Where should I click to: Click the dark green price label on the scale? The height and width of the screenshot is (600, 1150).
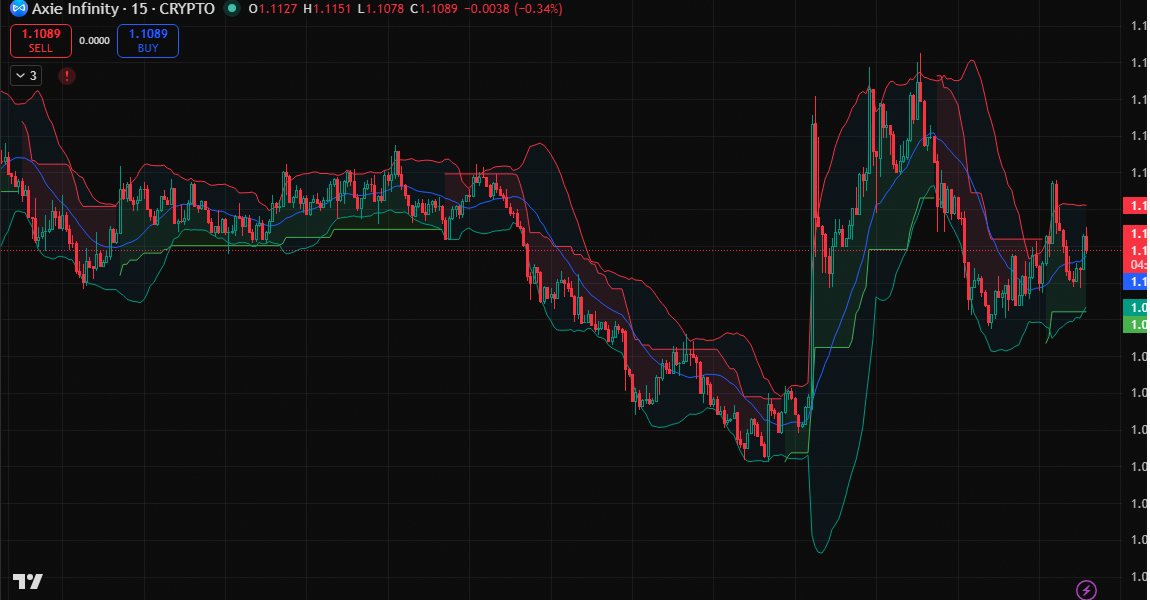1136,307
